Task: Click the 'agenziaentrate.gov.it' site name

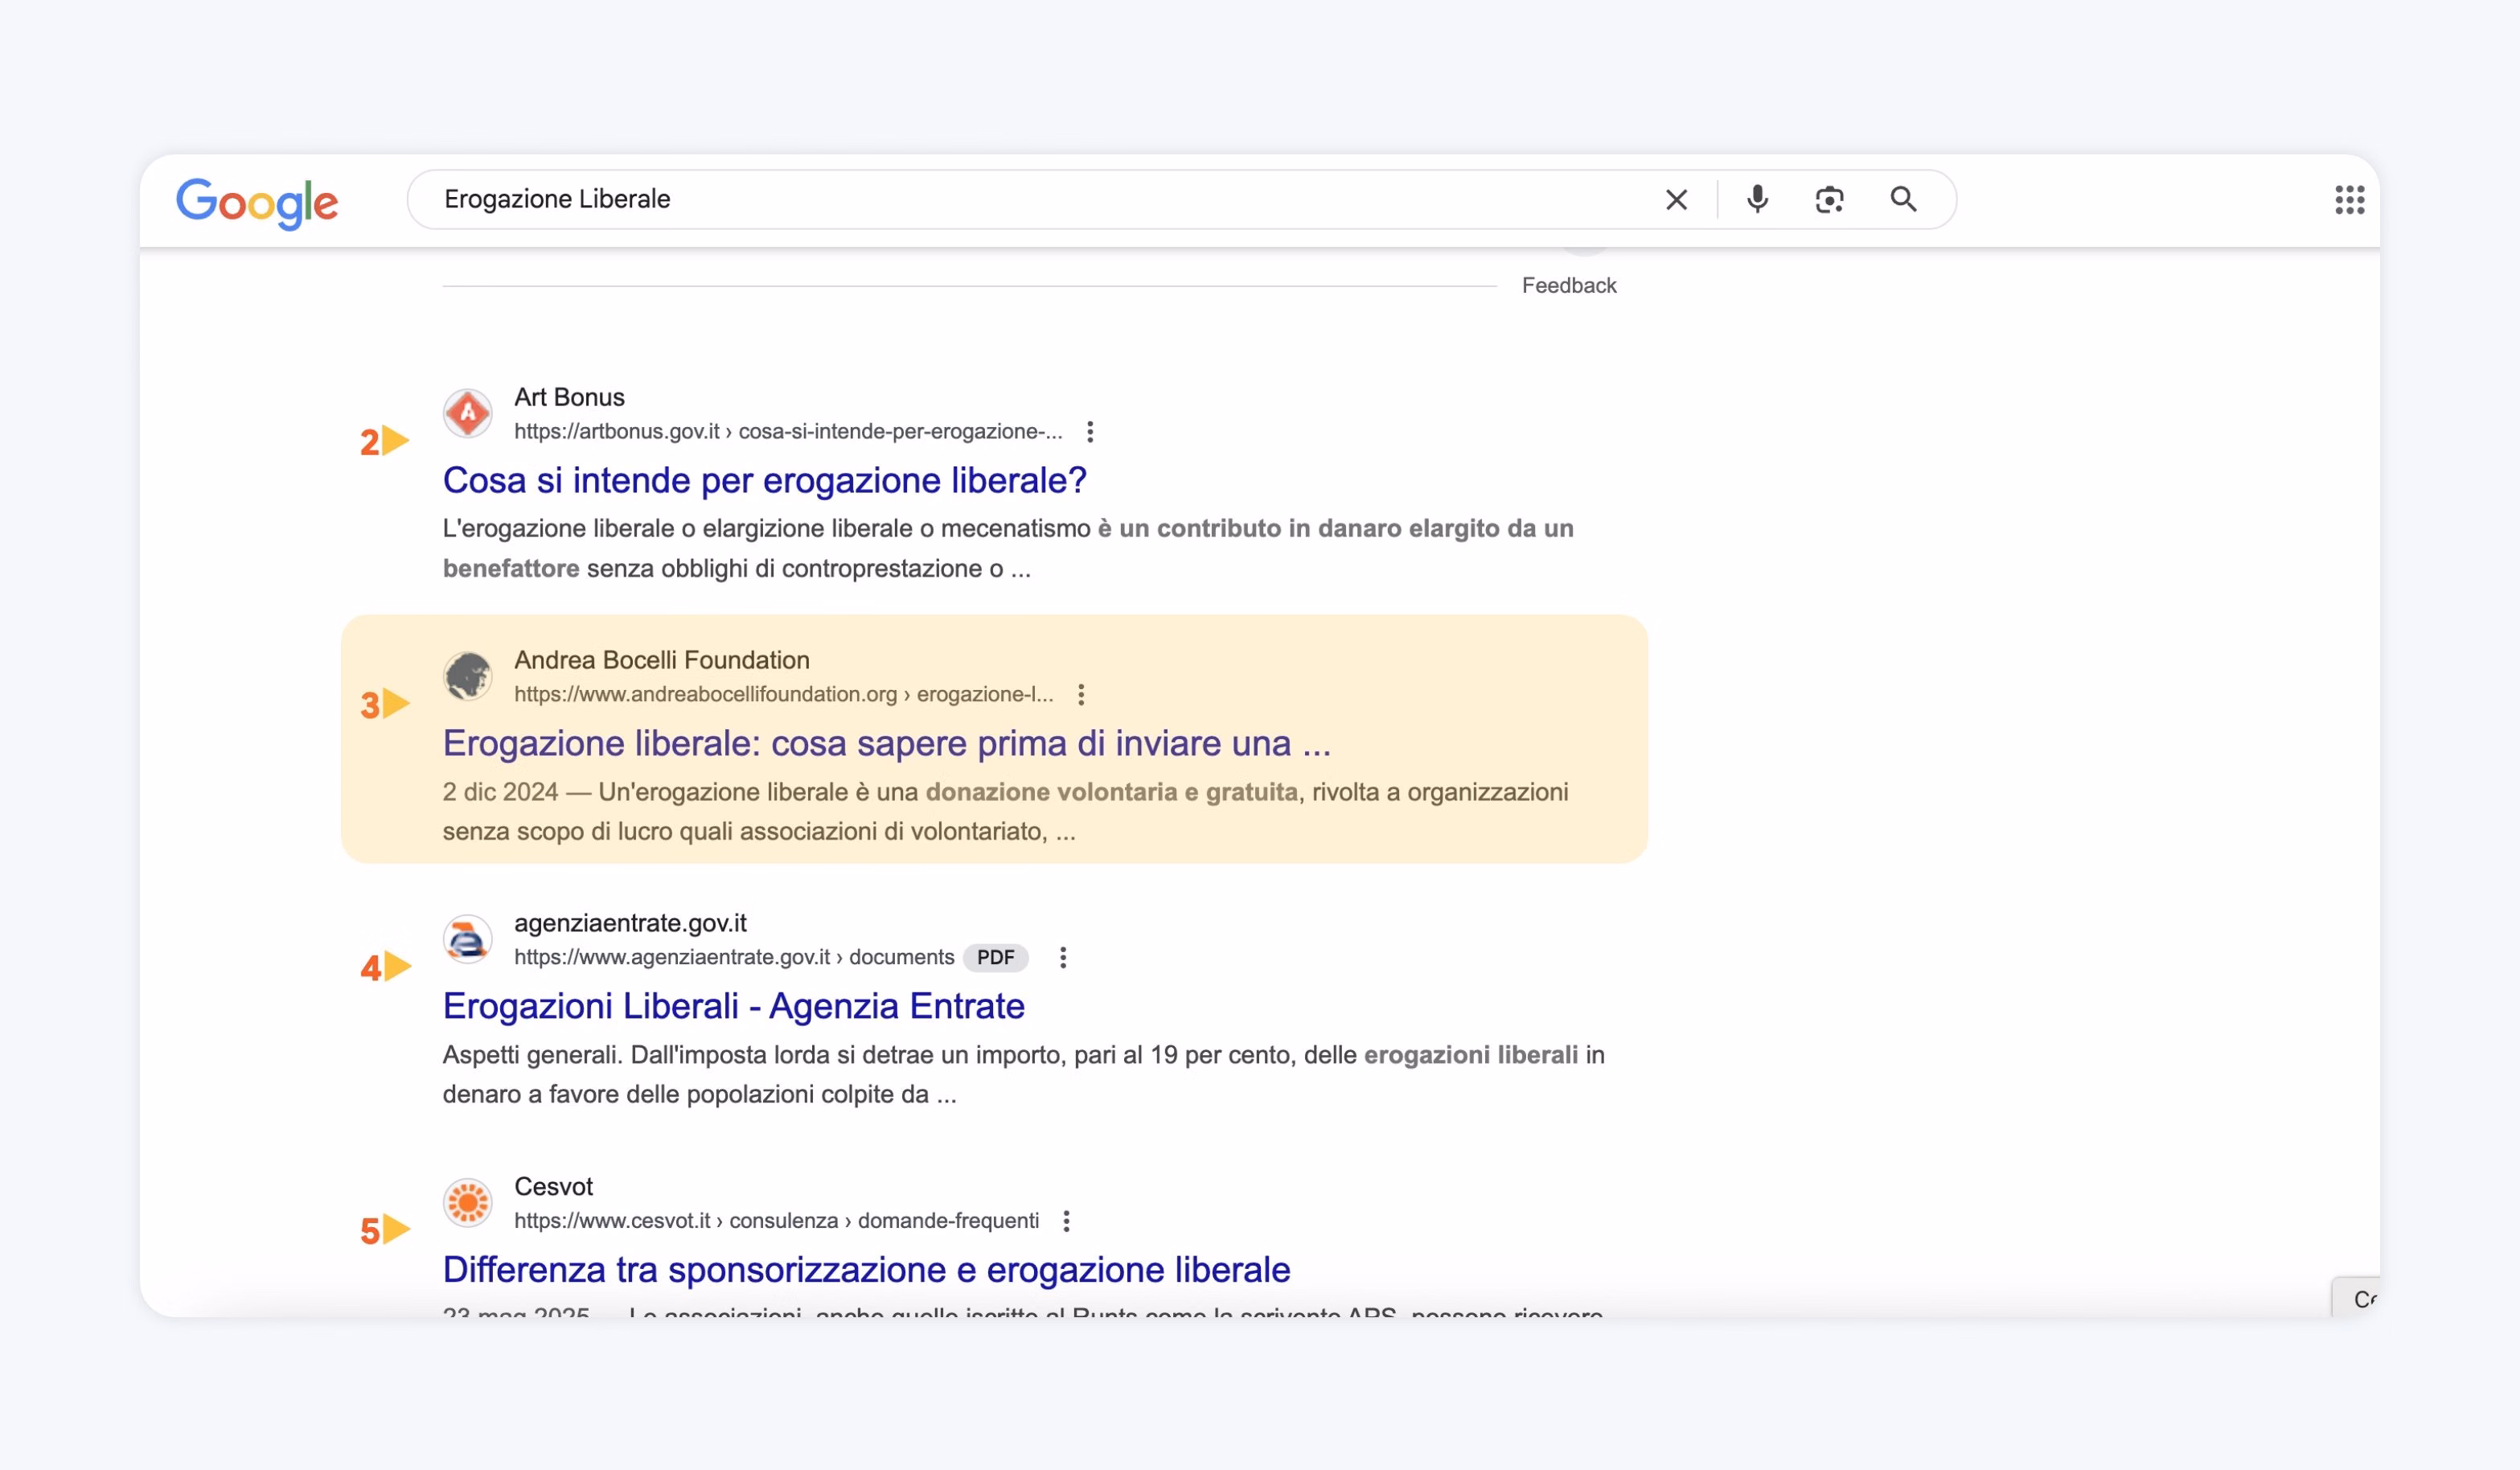Action: tap(630, 924)
